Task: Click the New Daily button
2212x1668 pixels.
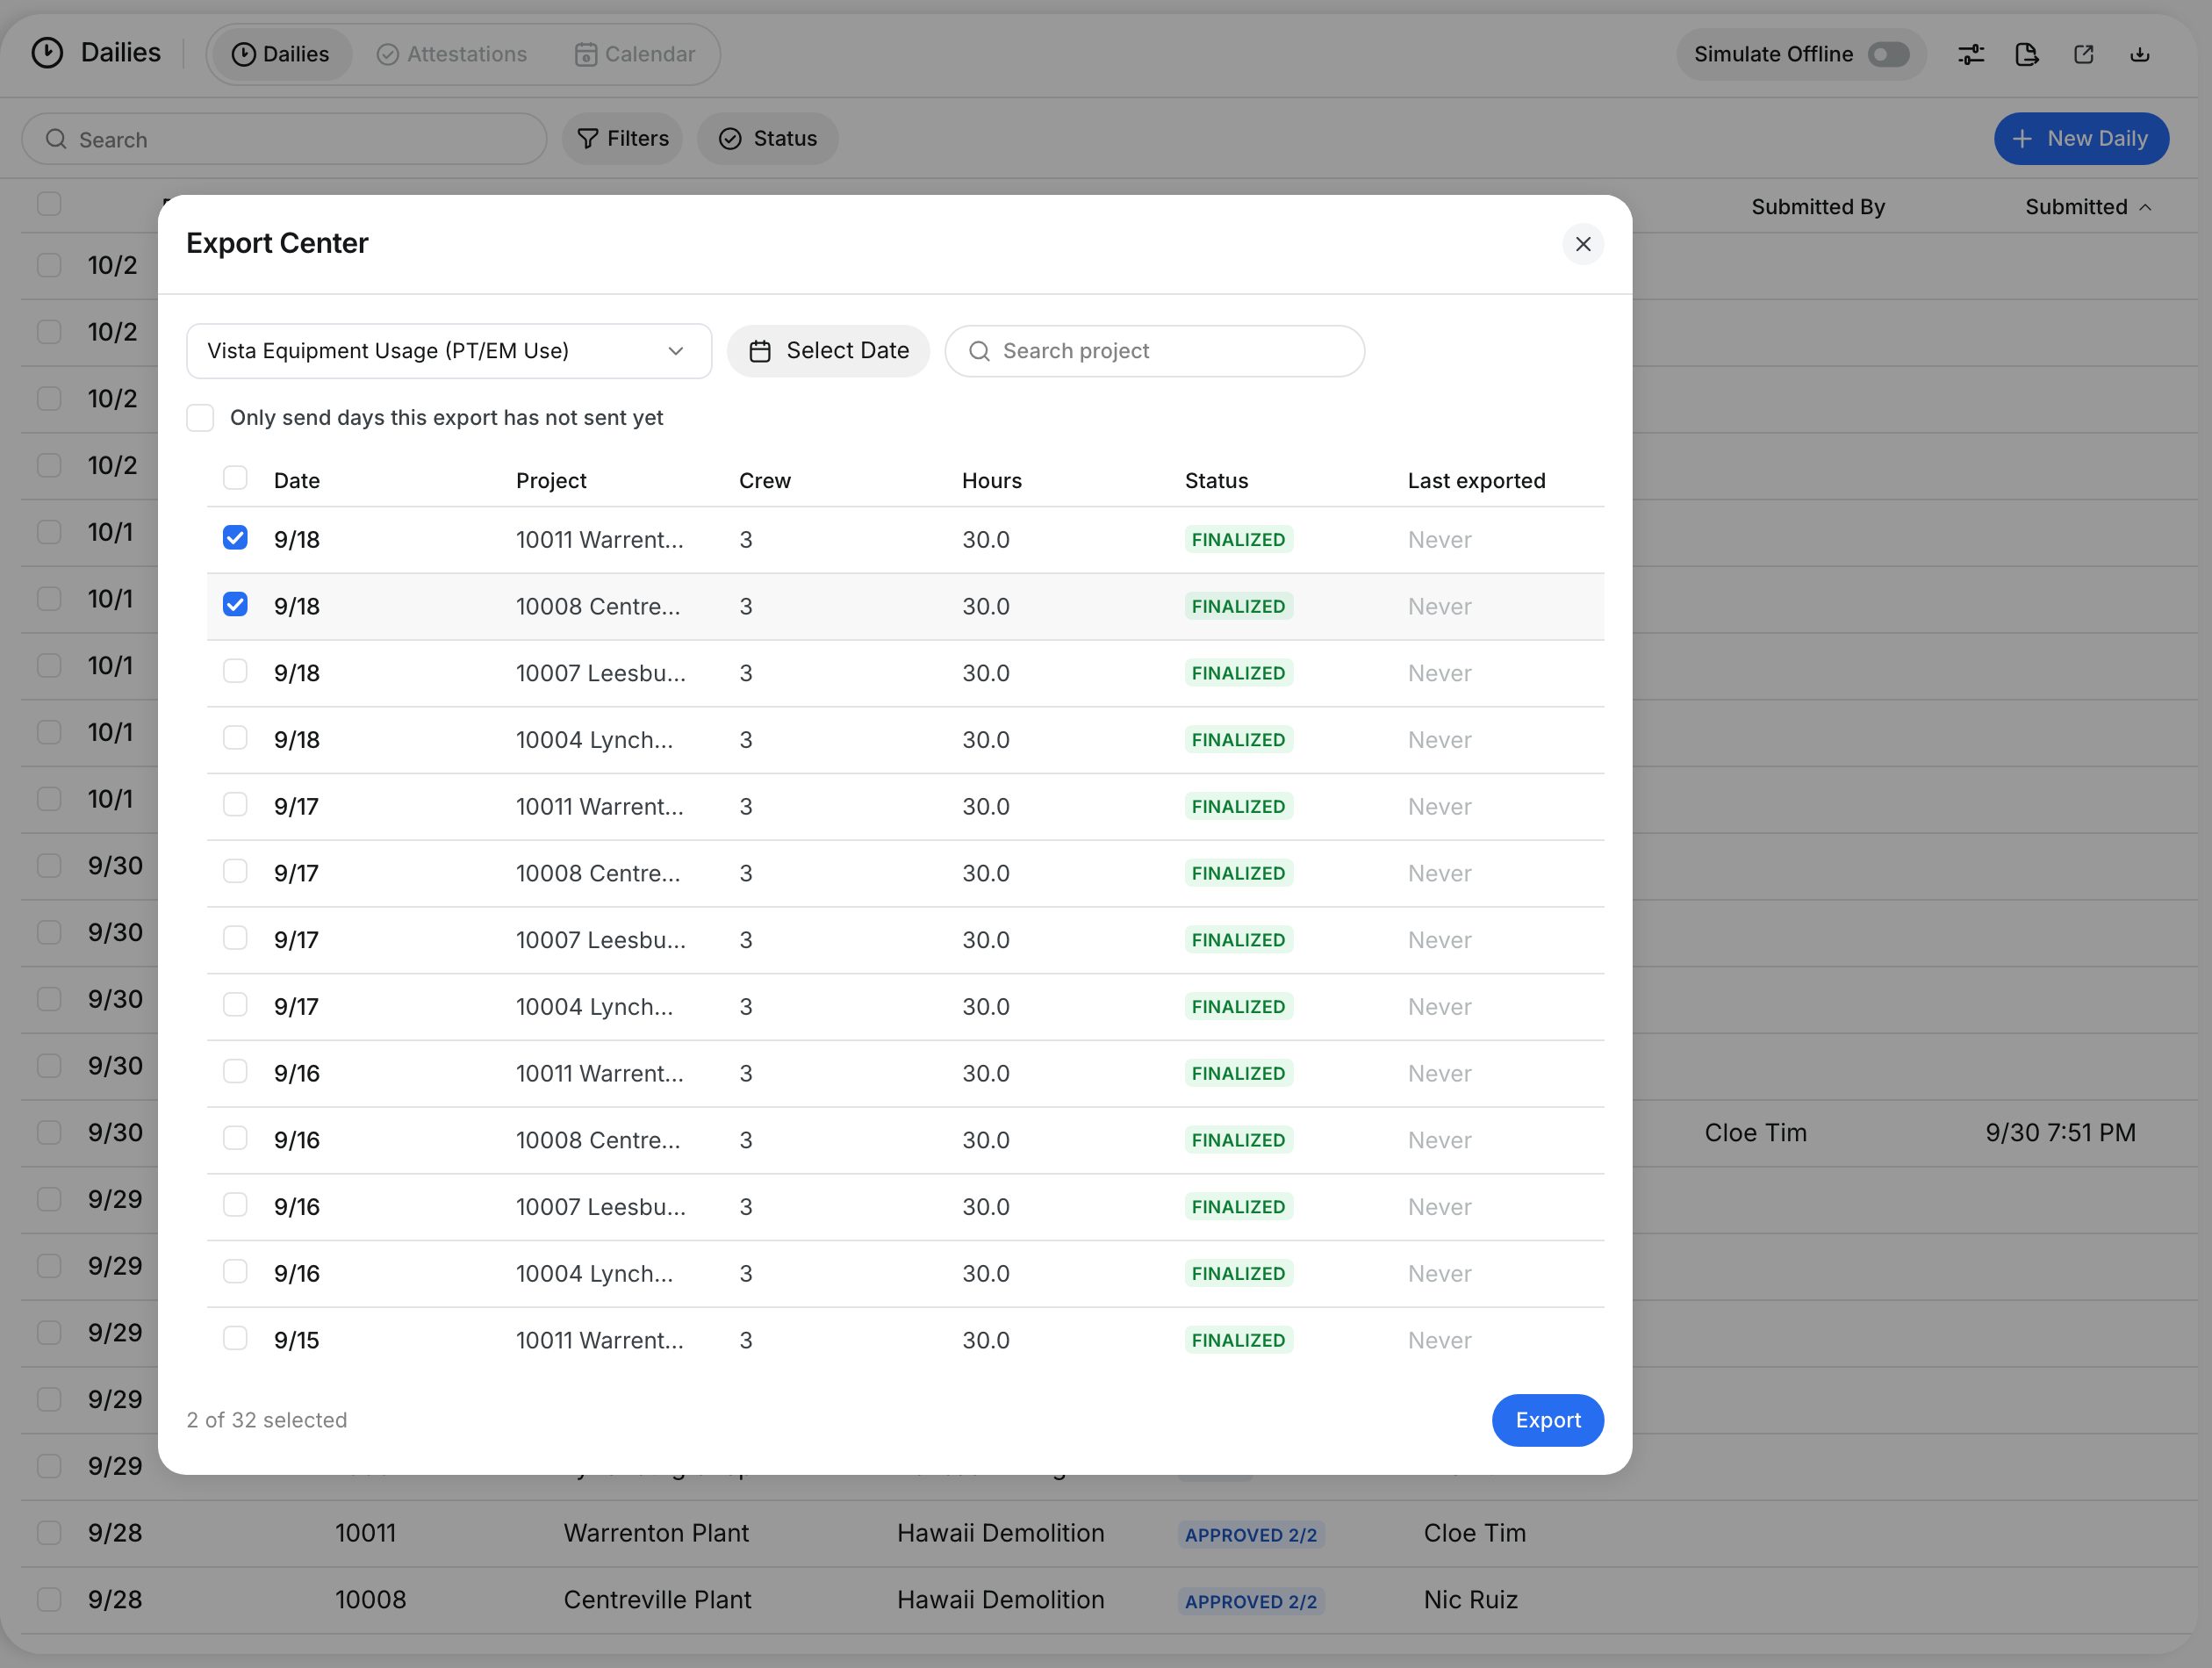Action: [2080, 139]
